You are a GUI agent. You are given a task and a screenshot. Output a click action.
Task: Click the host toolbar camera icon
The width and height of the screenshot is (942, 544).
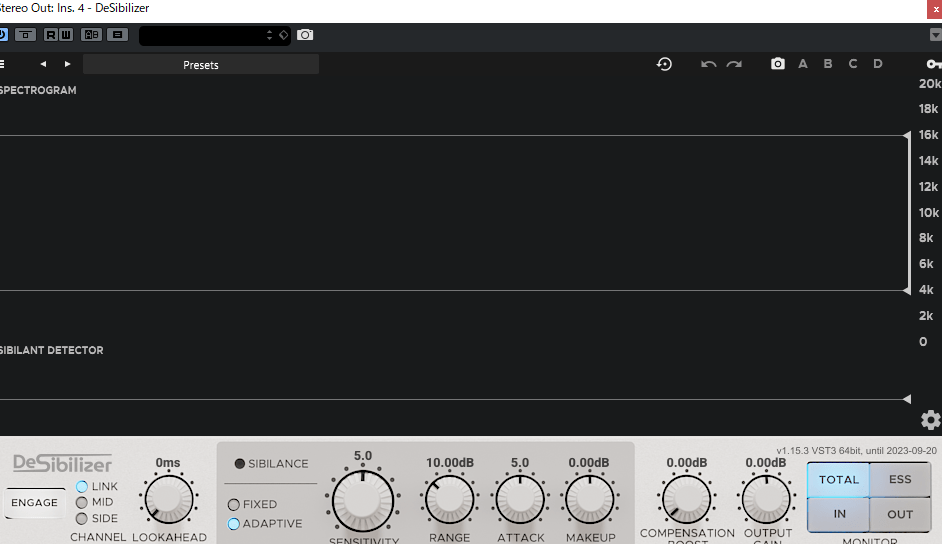click(x=305, y=35)
